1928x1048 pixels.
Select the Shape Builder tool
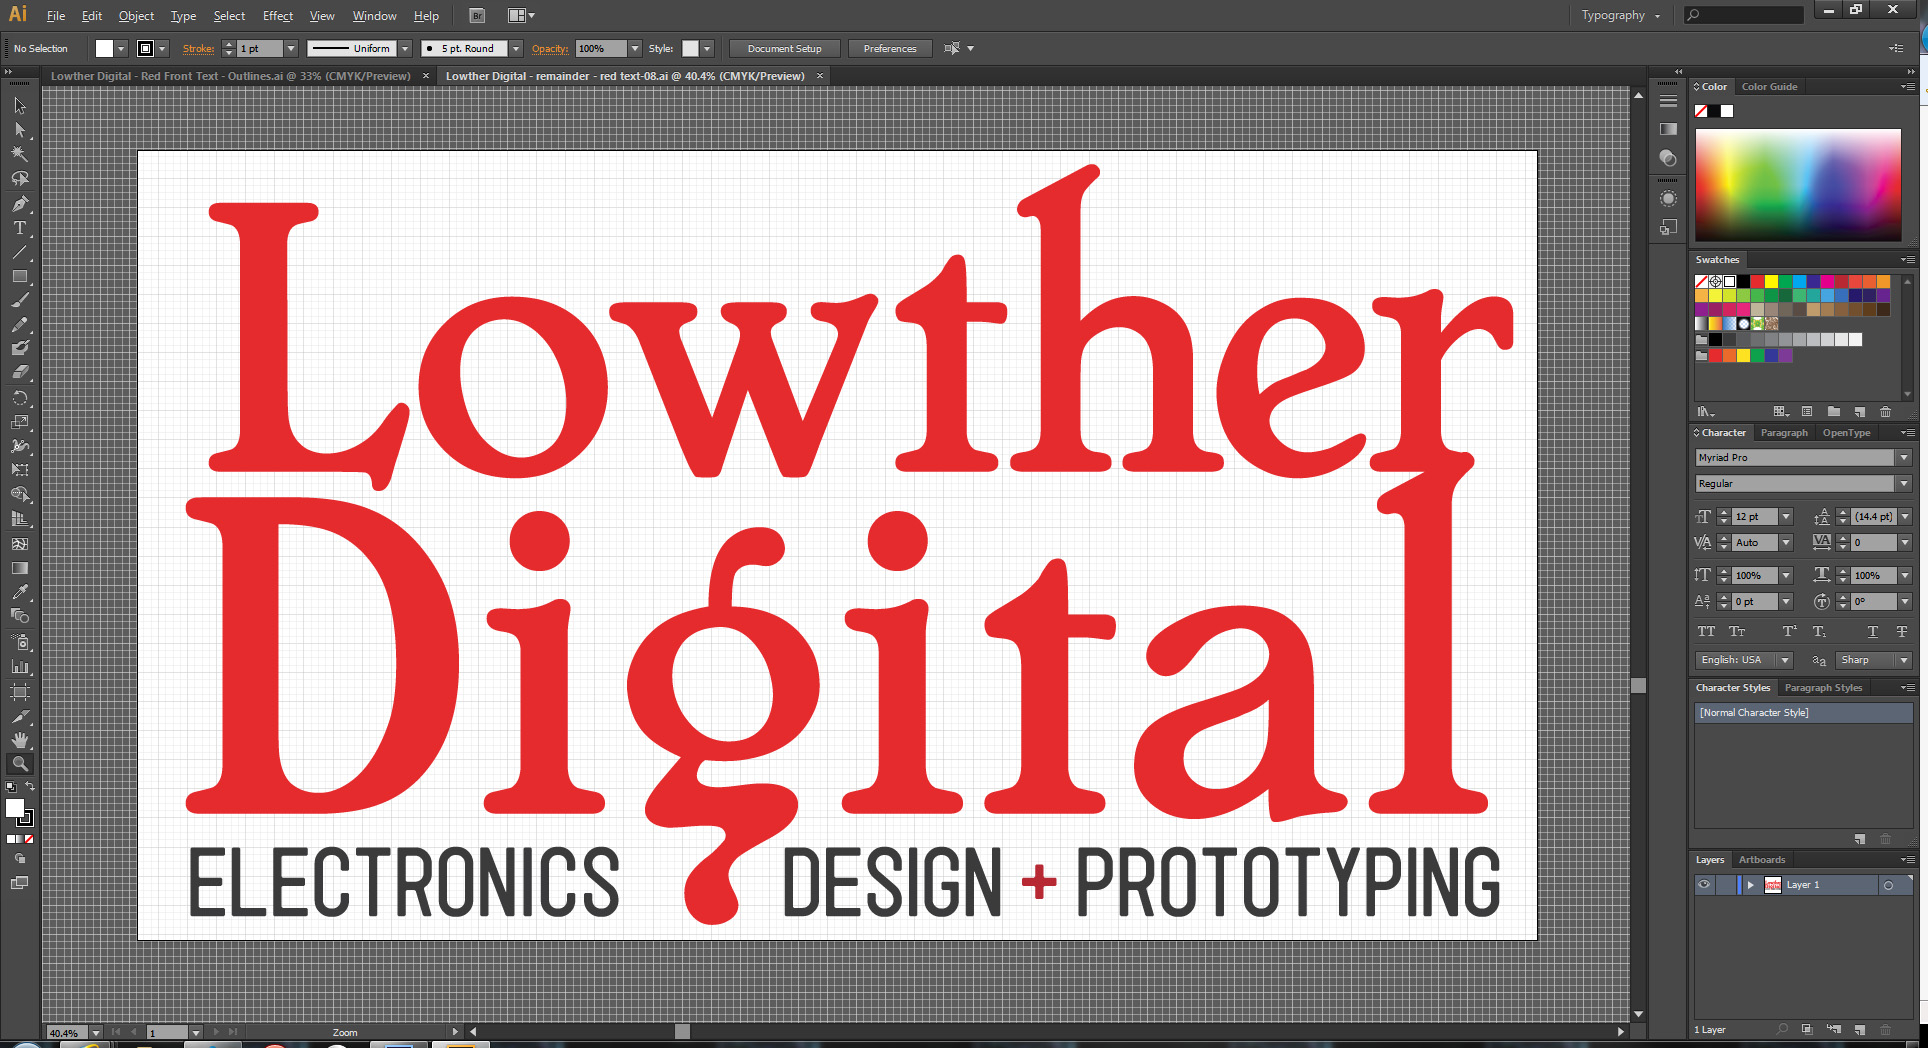click(x=20, y=494)
